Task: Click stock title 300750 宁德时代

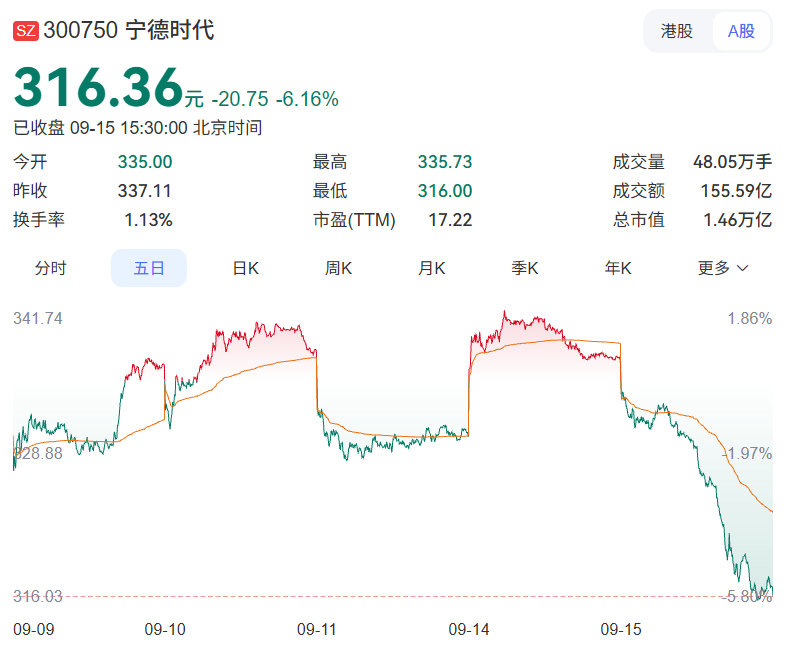Action: tap(129, 30)
